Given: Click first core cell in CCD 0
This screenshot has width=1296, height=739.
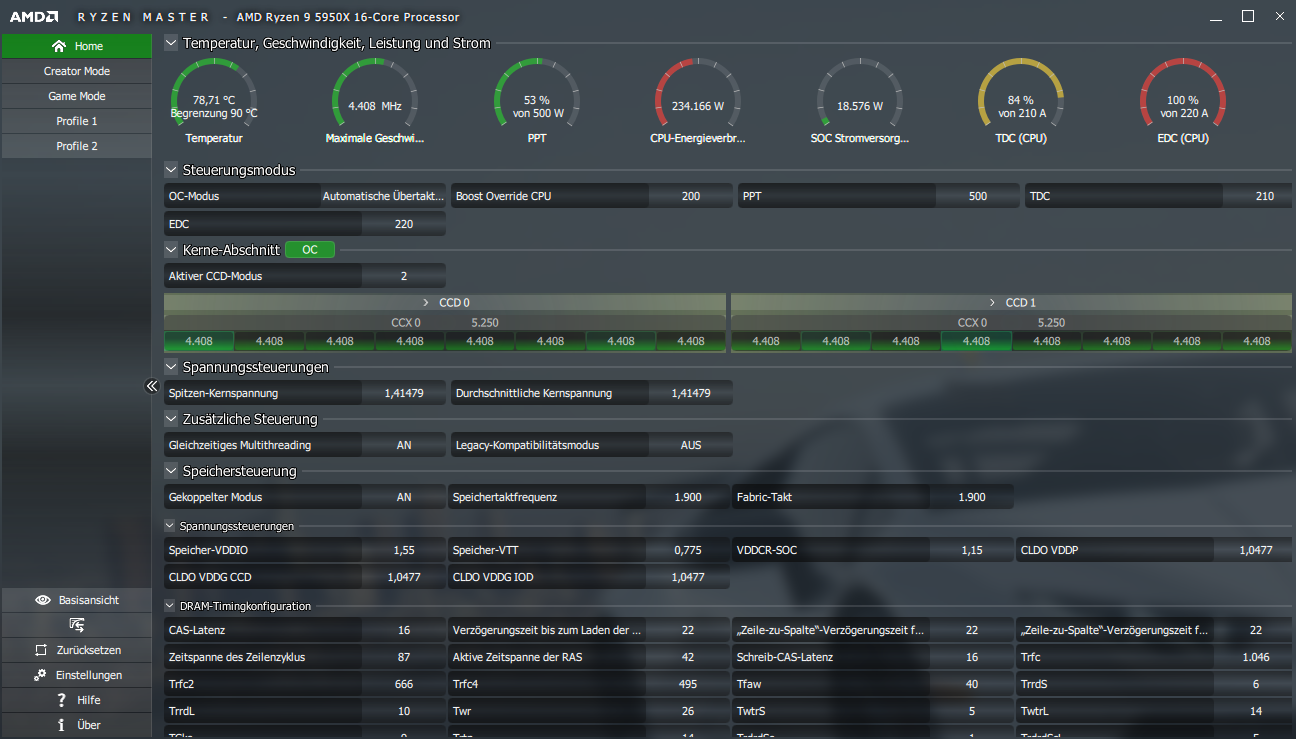Looking at the screenshot, I should point(199,341).
